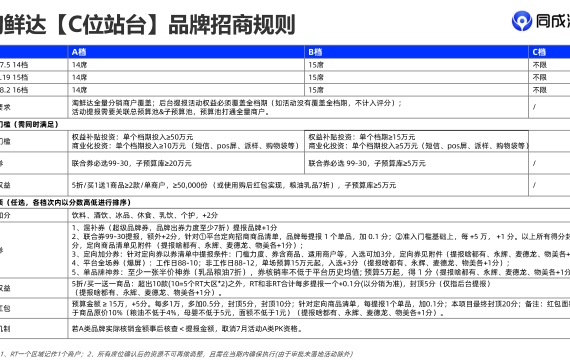Select the 品牌招商规则 slide title
The height and width of the screenshot is (360, 570).
point(231,25)
